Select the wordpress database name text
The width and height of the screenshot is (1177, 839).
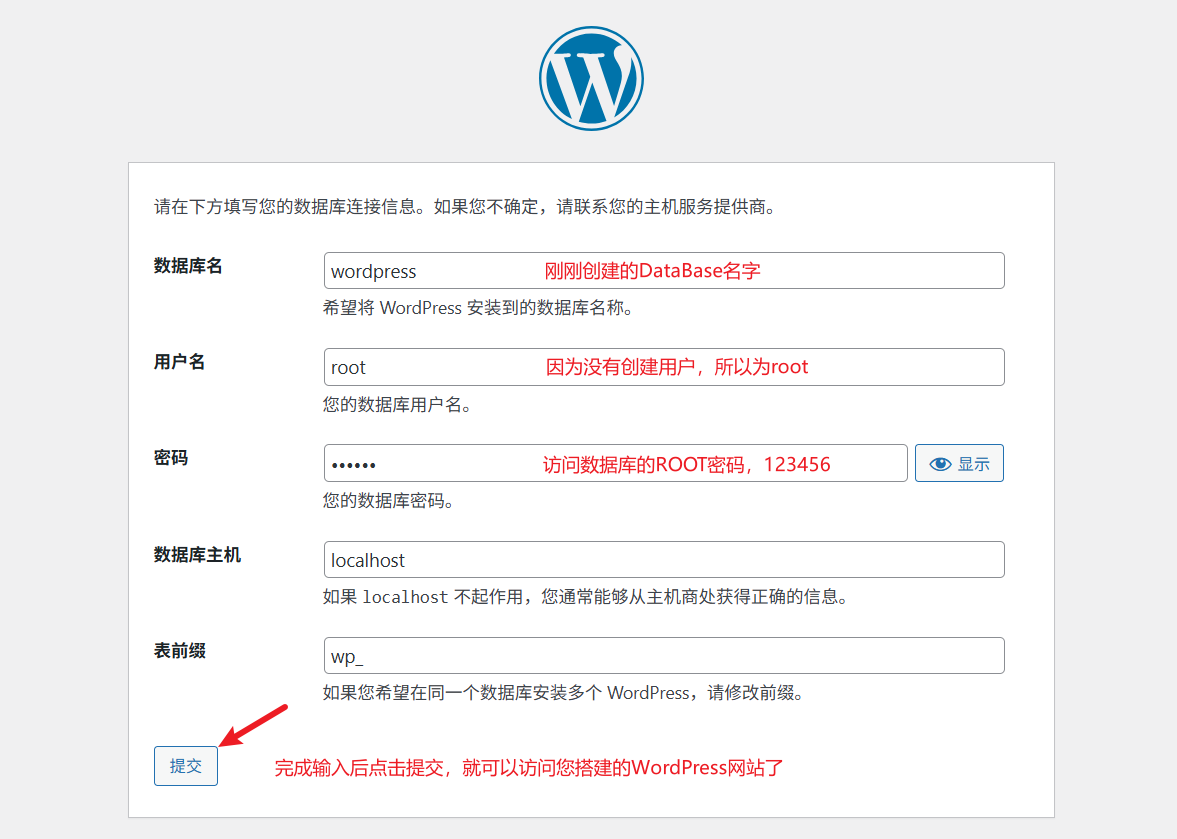click(373, 270)
